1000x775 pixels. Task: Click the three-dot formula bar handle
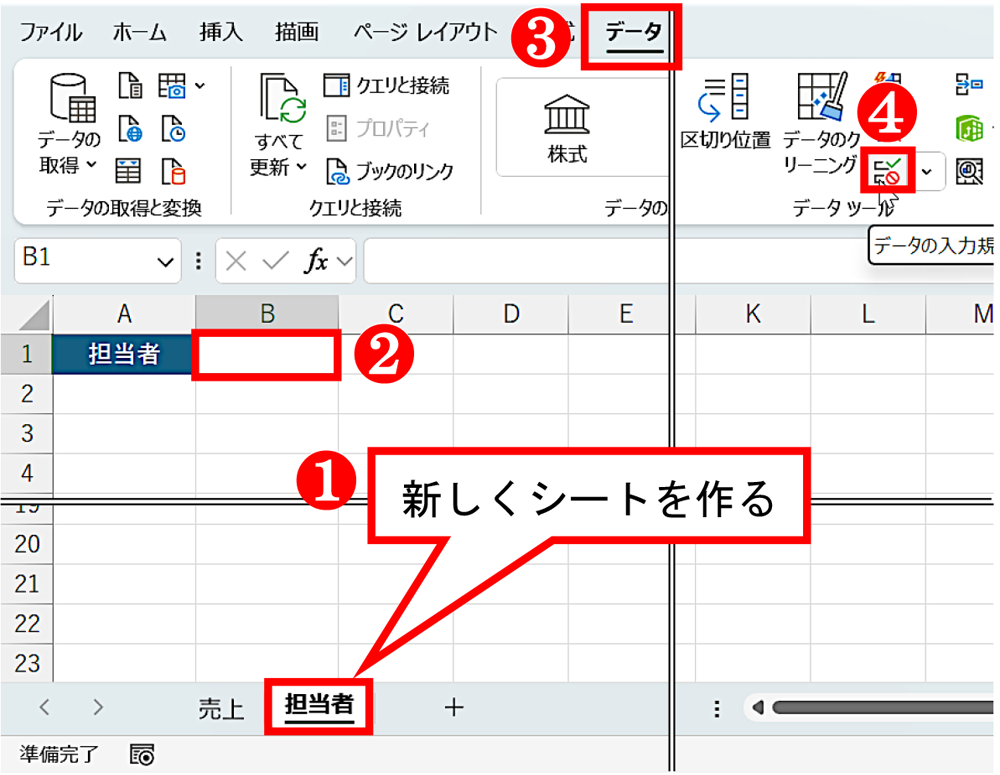199,261
